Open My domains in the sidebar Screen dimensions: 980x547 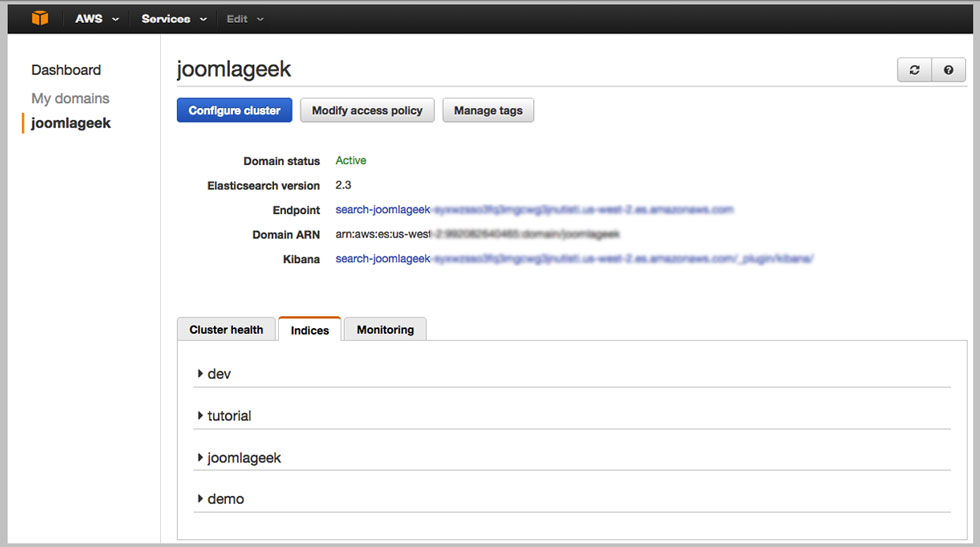click(70, 98)
